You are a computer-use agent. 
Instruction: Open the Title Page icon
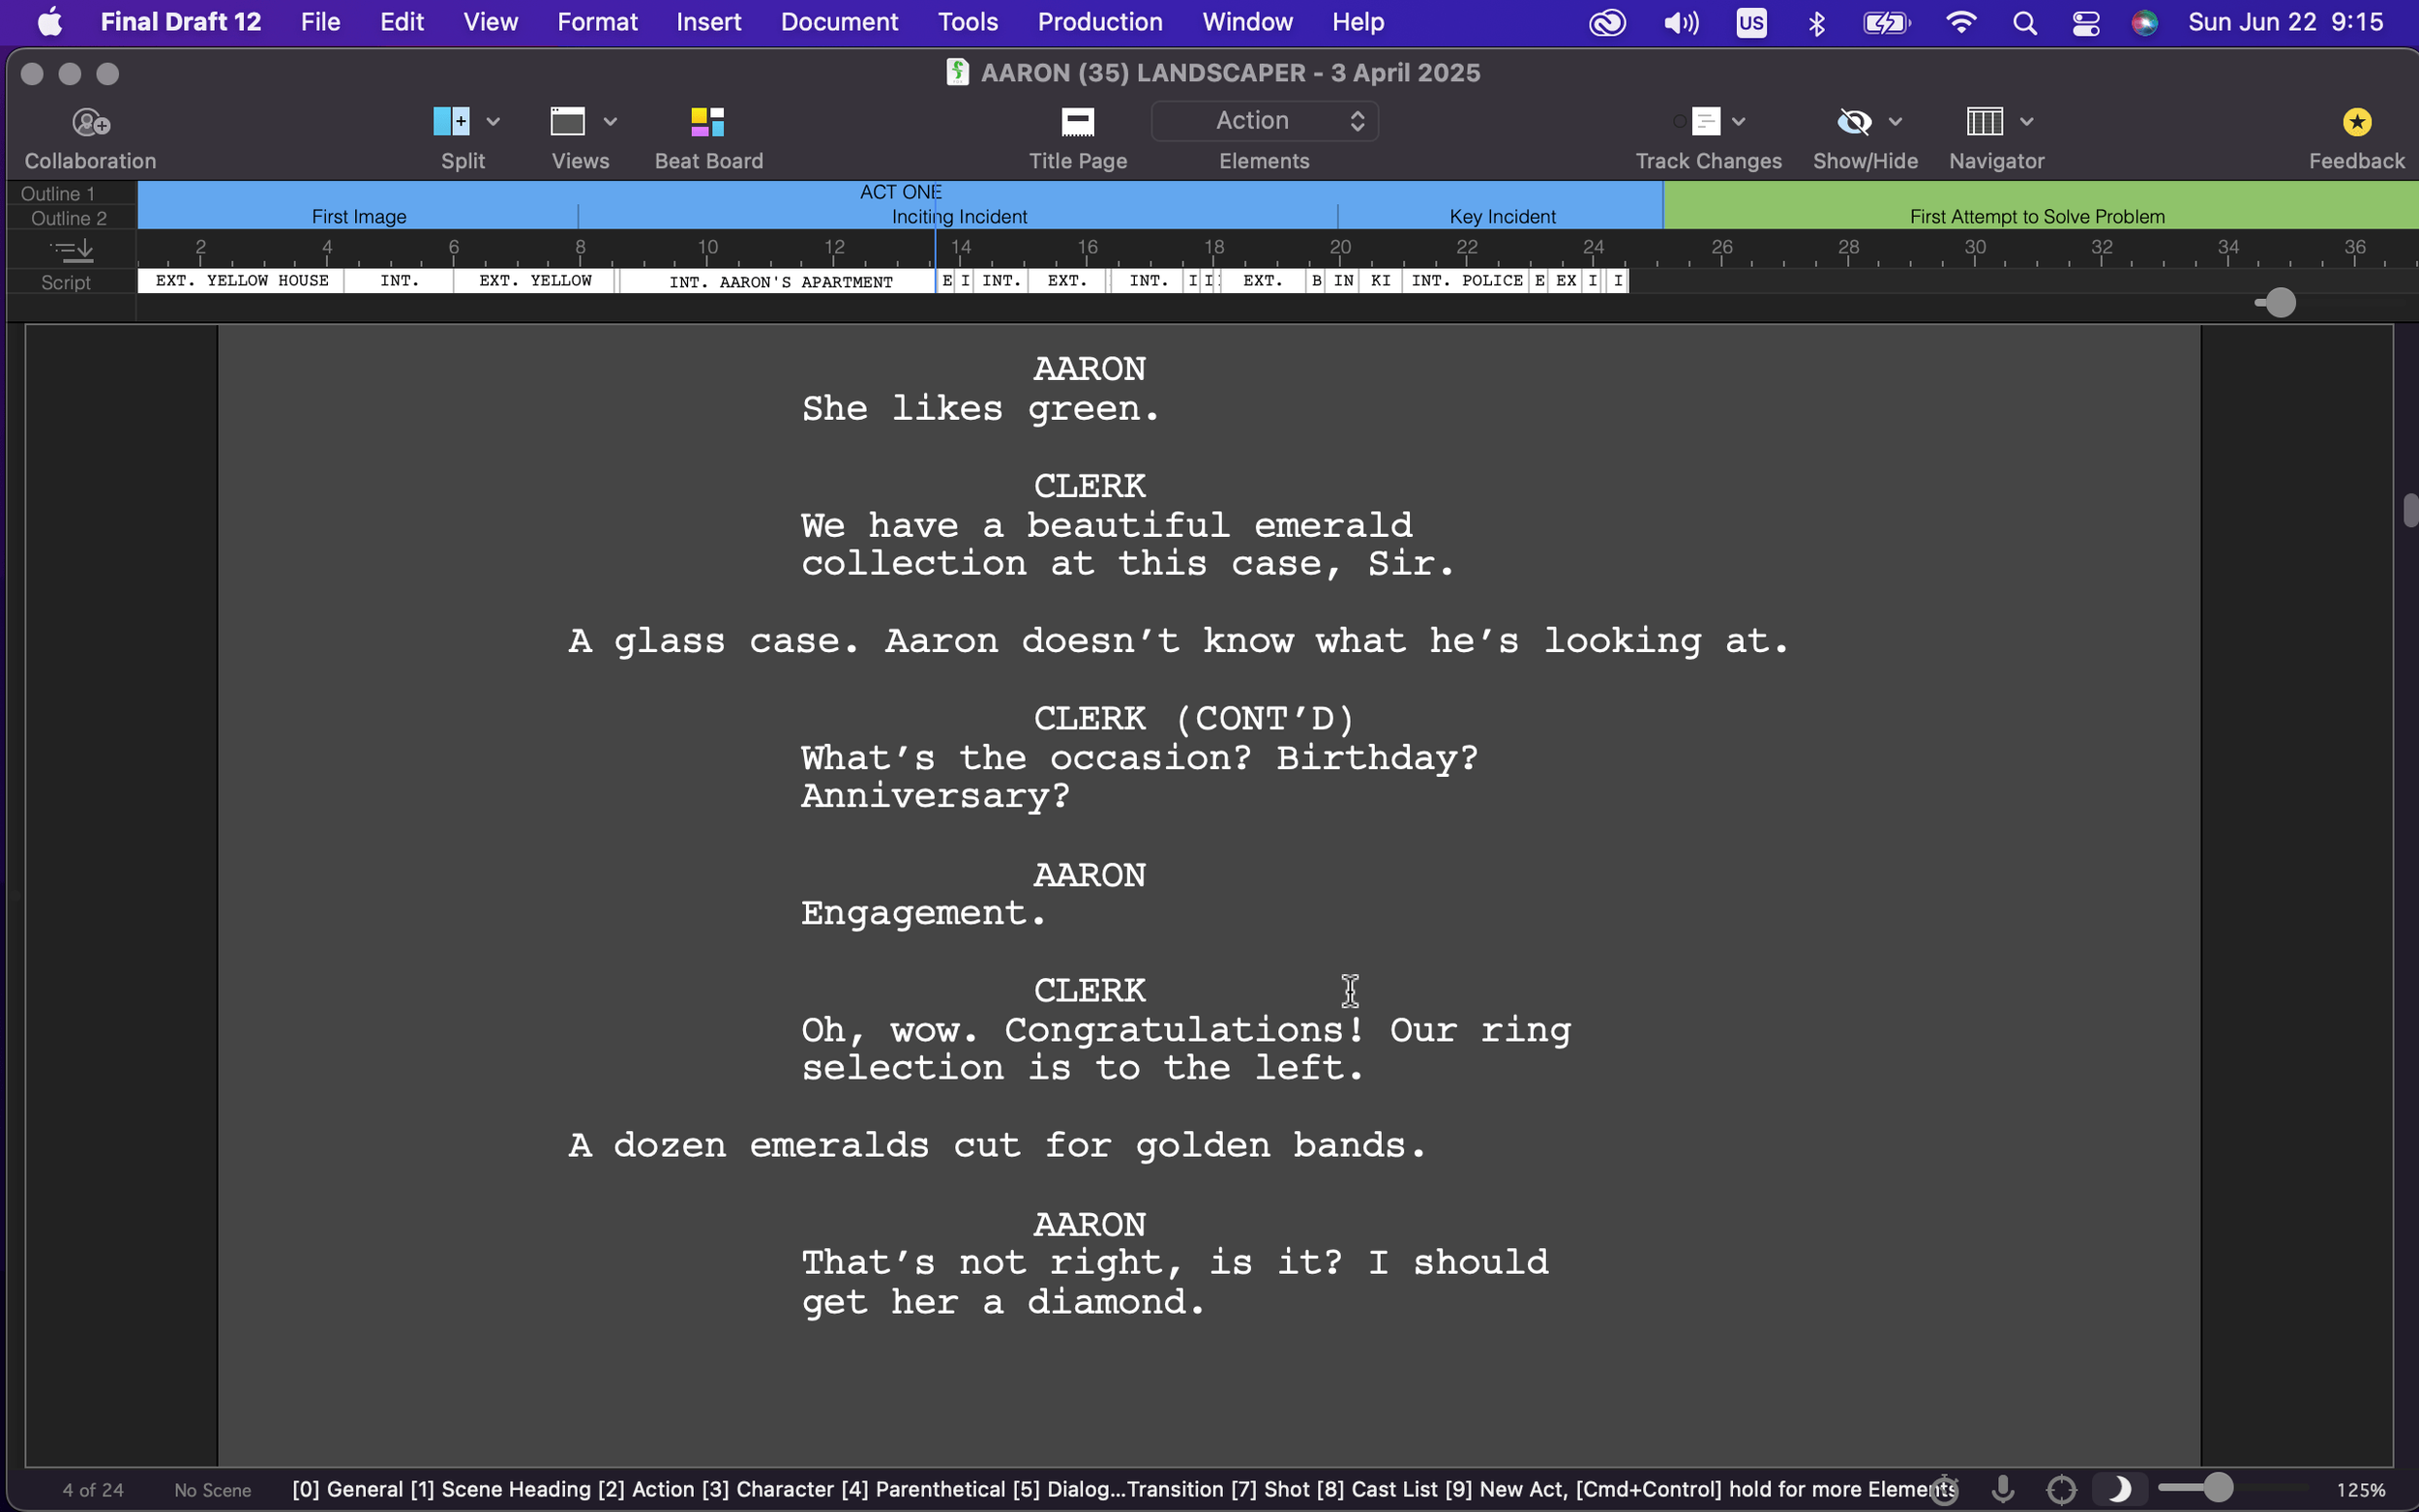(x=1077, y=122)
